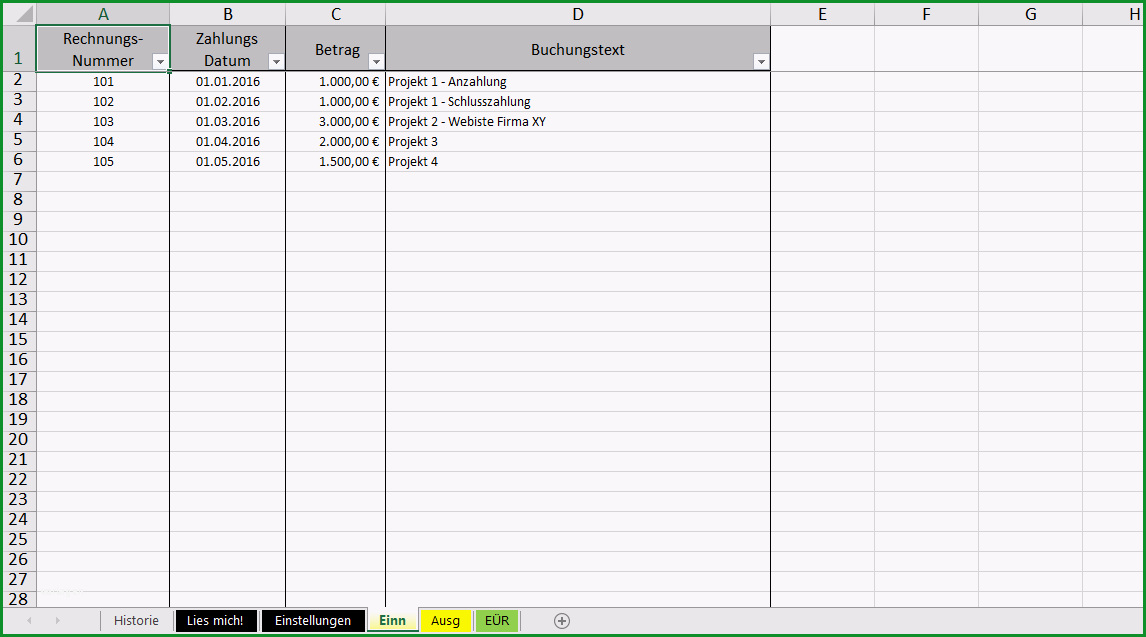The image size is (1146, 637).
Task: Select cell Projekt 1 - Anzahlung
Action: coord(578,82)
